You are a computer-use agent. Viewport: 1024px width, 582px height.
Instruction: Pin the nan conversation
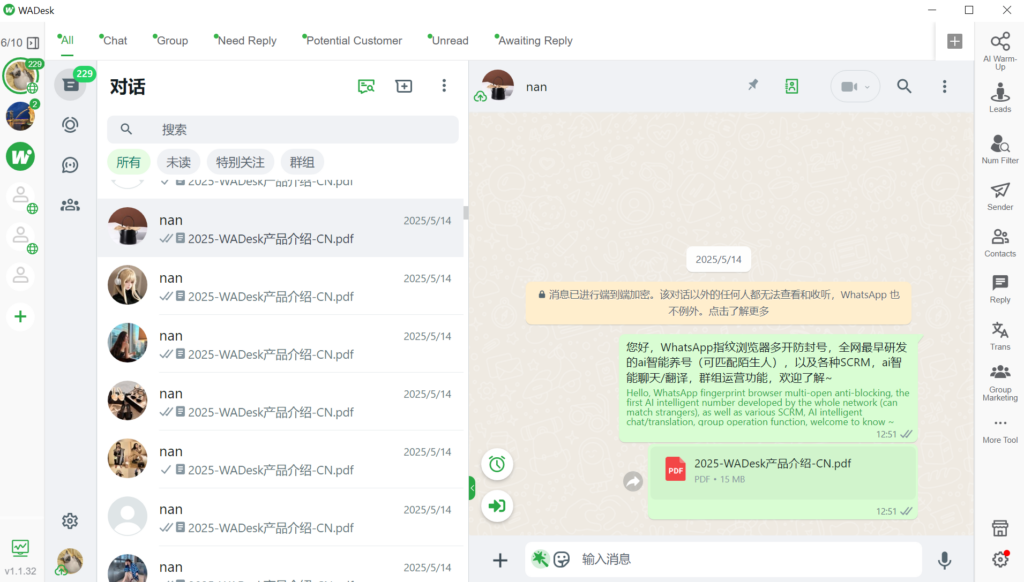[x=753, y=85]
